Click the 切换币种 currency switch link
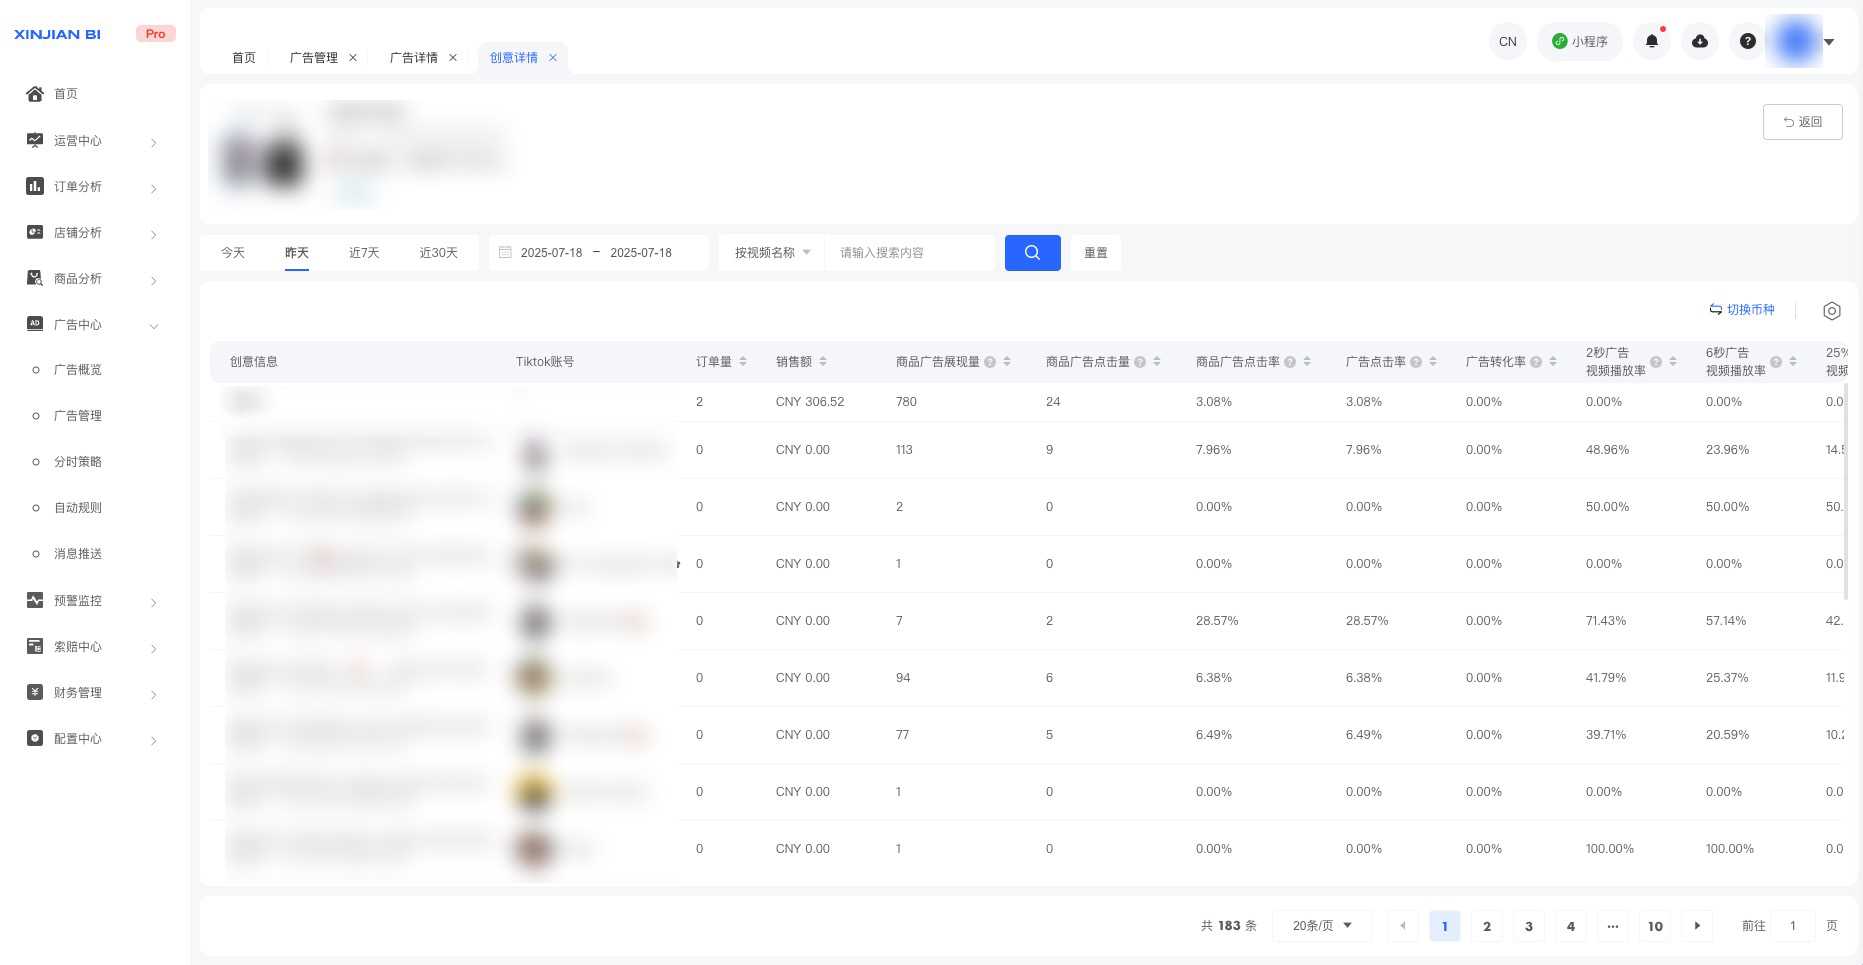This screenshot has width=1863, height=965. coord(1742,310)
